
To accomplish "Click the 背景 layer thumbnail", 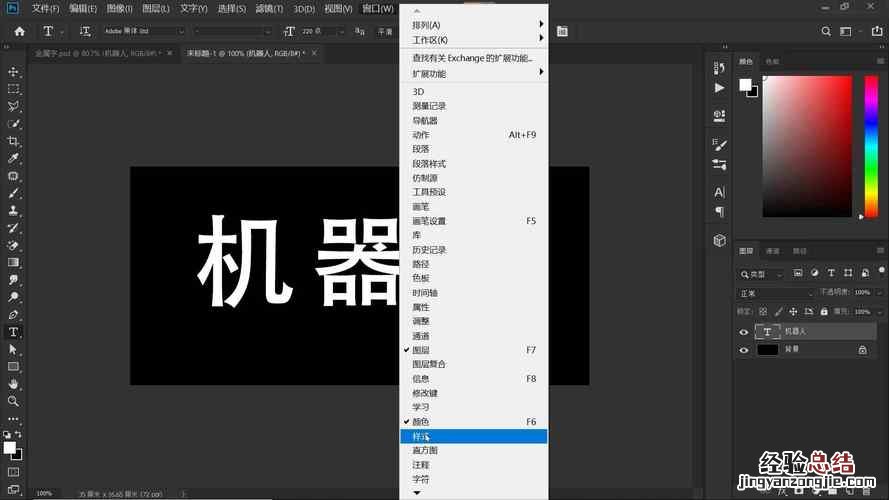I will tap(767, 350).
